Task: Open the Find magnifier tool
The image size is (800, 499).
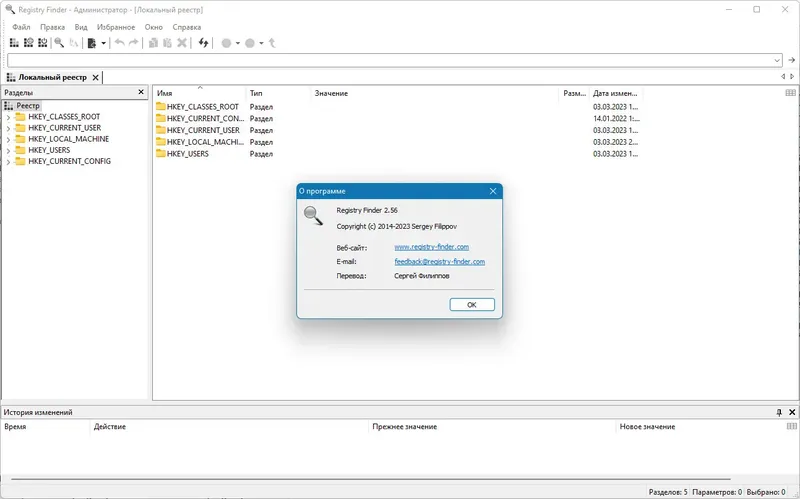Action: 59,43
